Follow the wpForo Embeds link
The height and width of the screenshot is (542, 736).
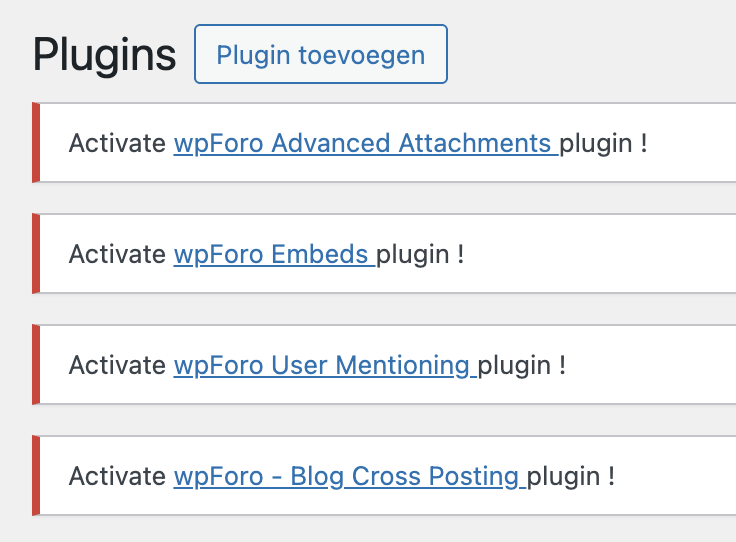click(x=272, y=254)
